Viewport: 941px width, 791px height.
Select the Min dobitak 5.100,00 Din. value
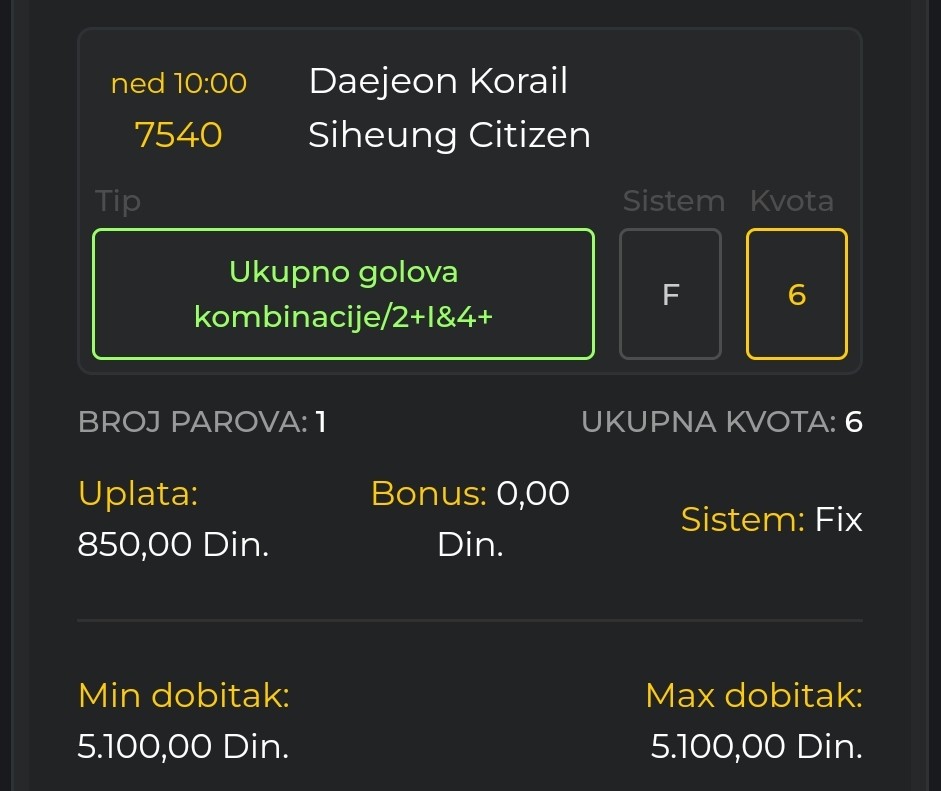pos(183,747)
